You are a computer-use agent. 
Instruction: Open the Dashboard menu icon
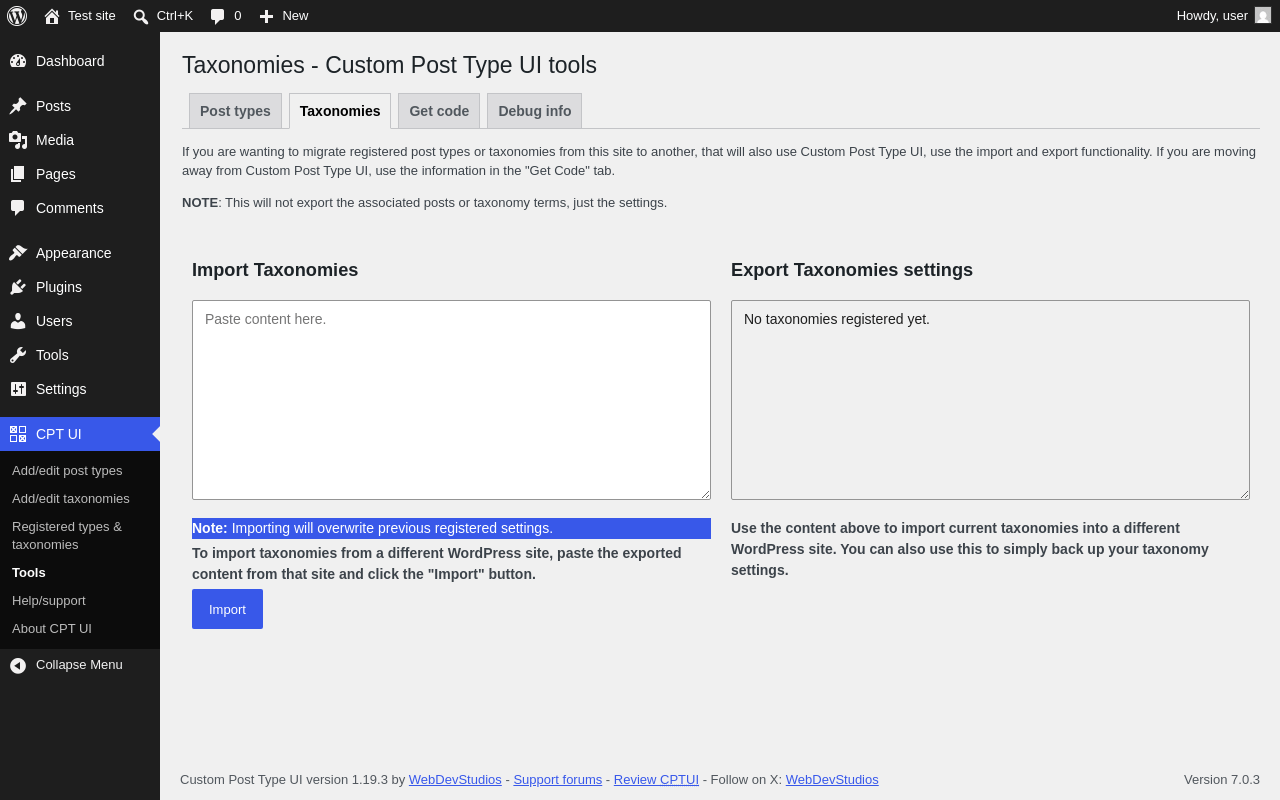click(18, 61)
